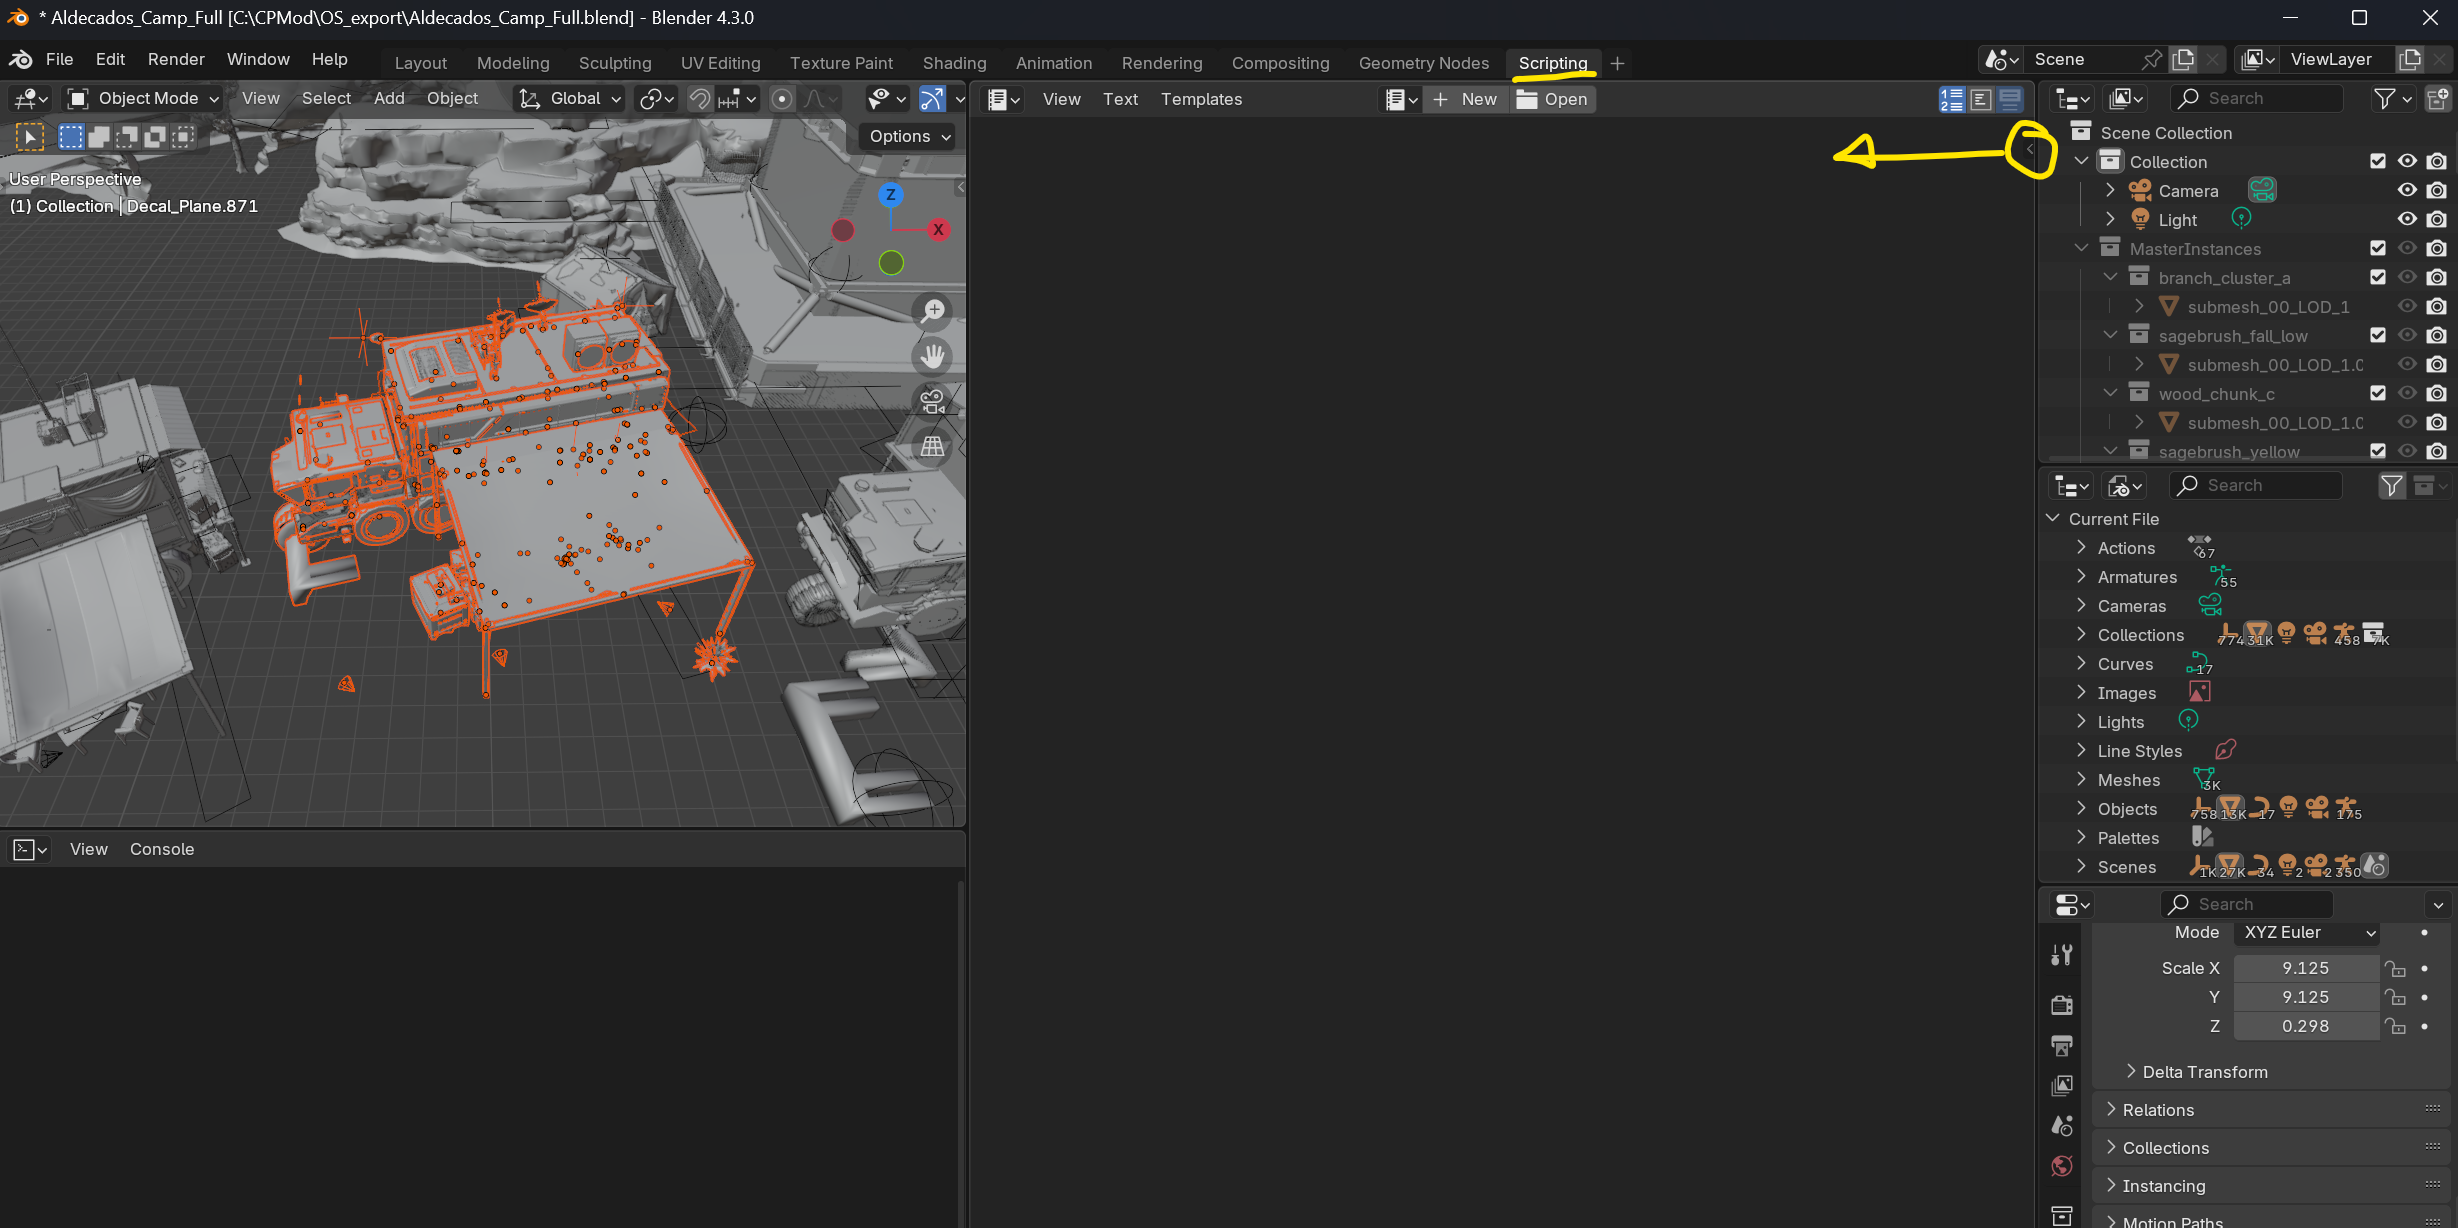Toggle line numbers in text editor

pyautogui.click(x=1952, y=99)
